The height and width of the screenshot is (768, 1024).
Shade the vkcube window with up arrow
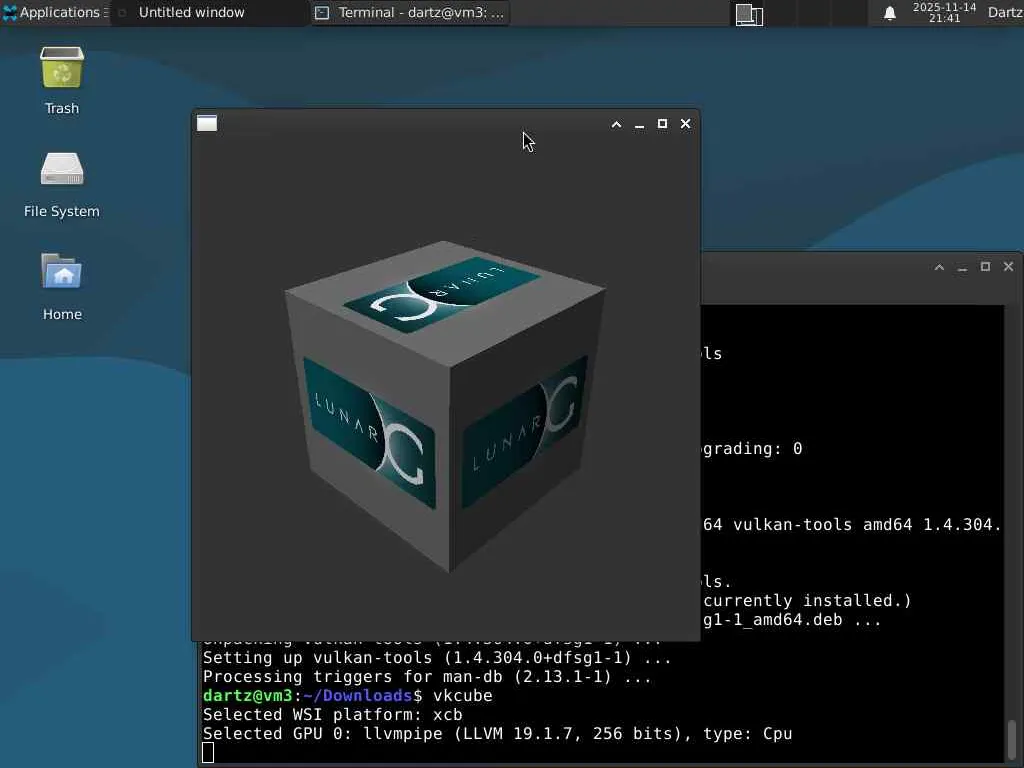(x=616, y=124)
